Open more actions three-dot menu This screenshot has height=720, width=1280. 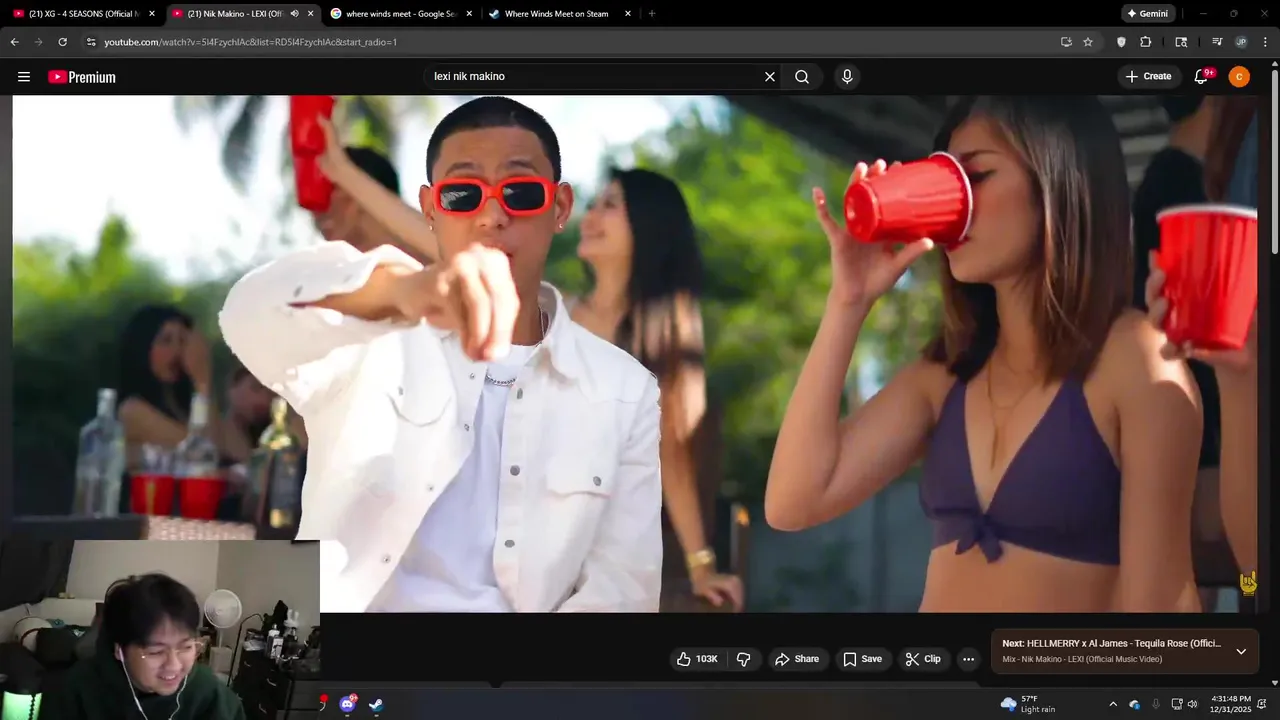coord(968,659)
